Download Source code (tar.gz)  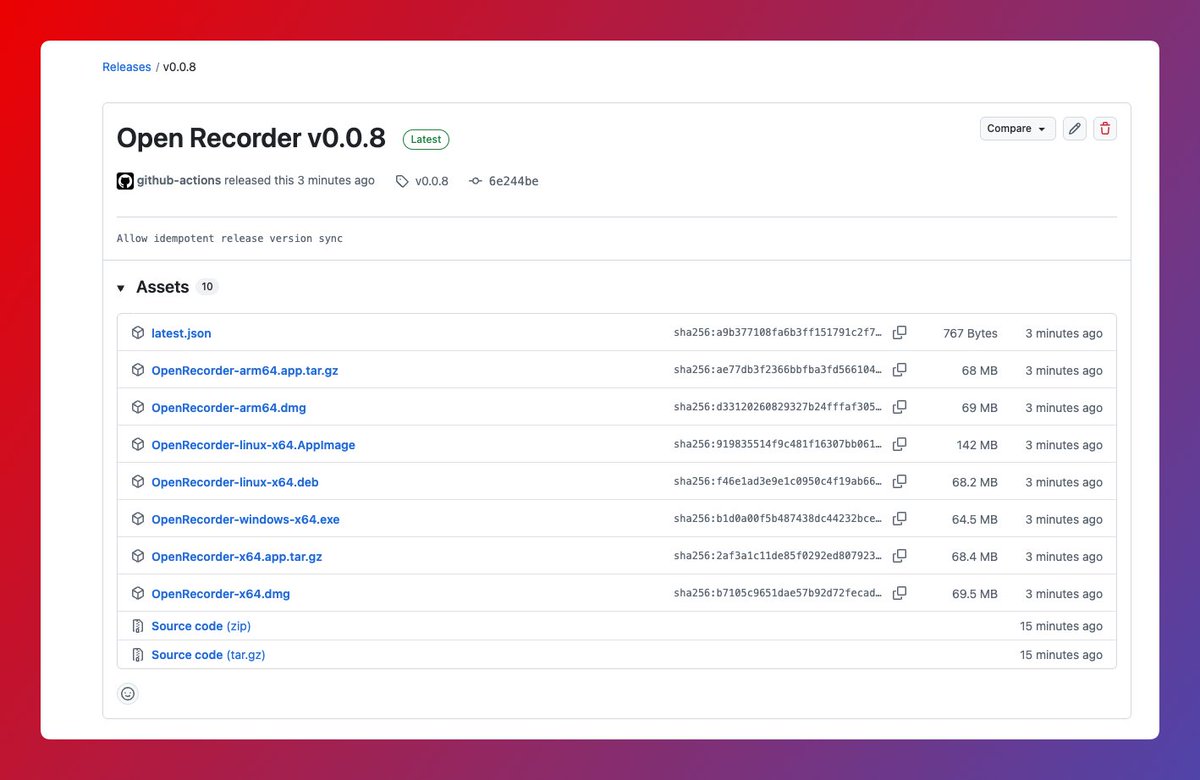208,655
